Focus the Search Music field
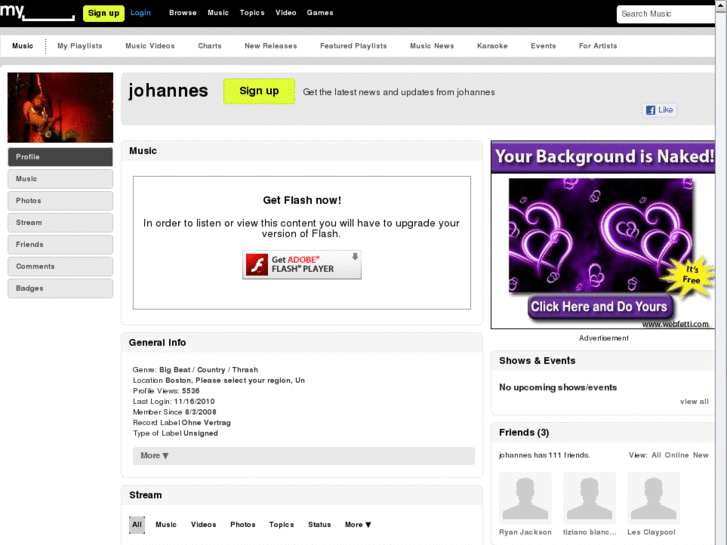The image size is (727, 545). click(x=666, y=14)
